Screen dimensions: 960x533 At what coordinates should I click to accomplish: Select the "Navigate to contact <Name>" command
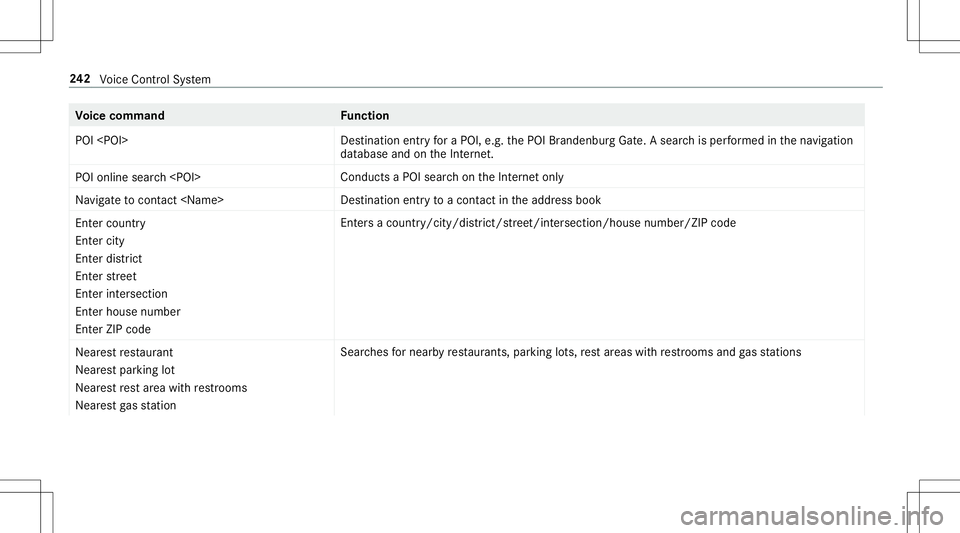pyautogui.click(x=149, y=200)
